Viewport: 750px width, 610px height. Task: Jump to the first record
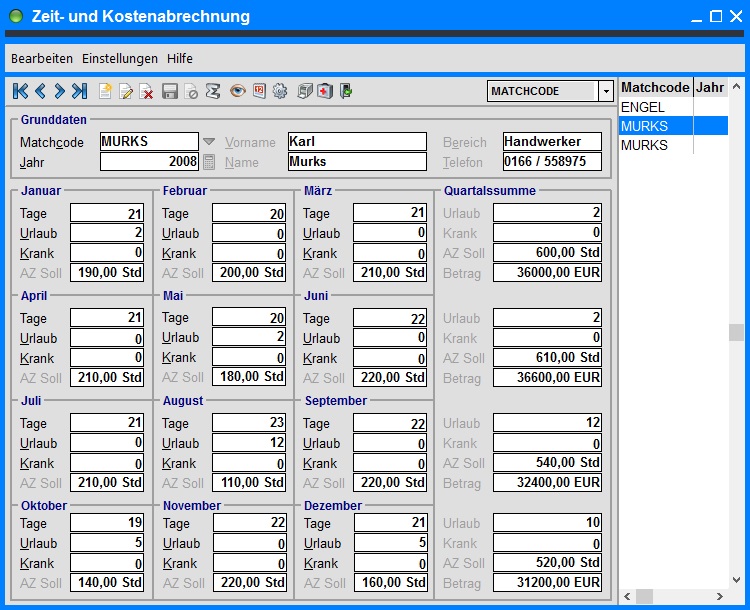pyautogui.click(x=21, y=91)
